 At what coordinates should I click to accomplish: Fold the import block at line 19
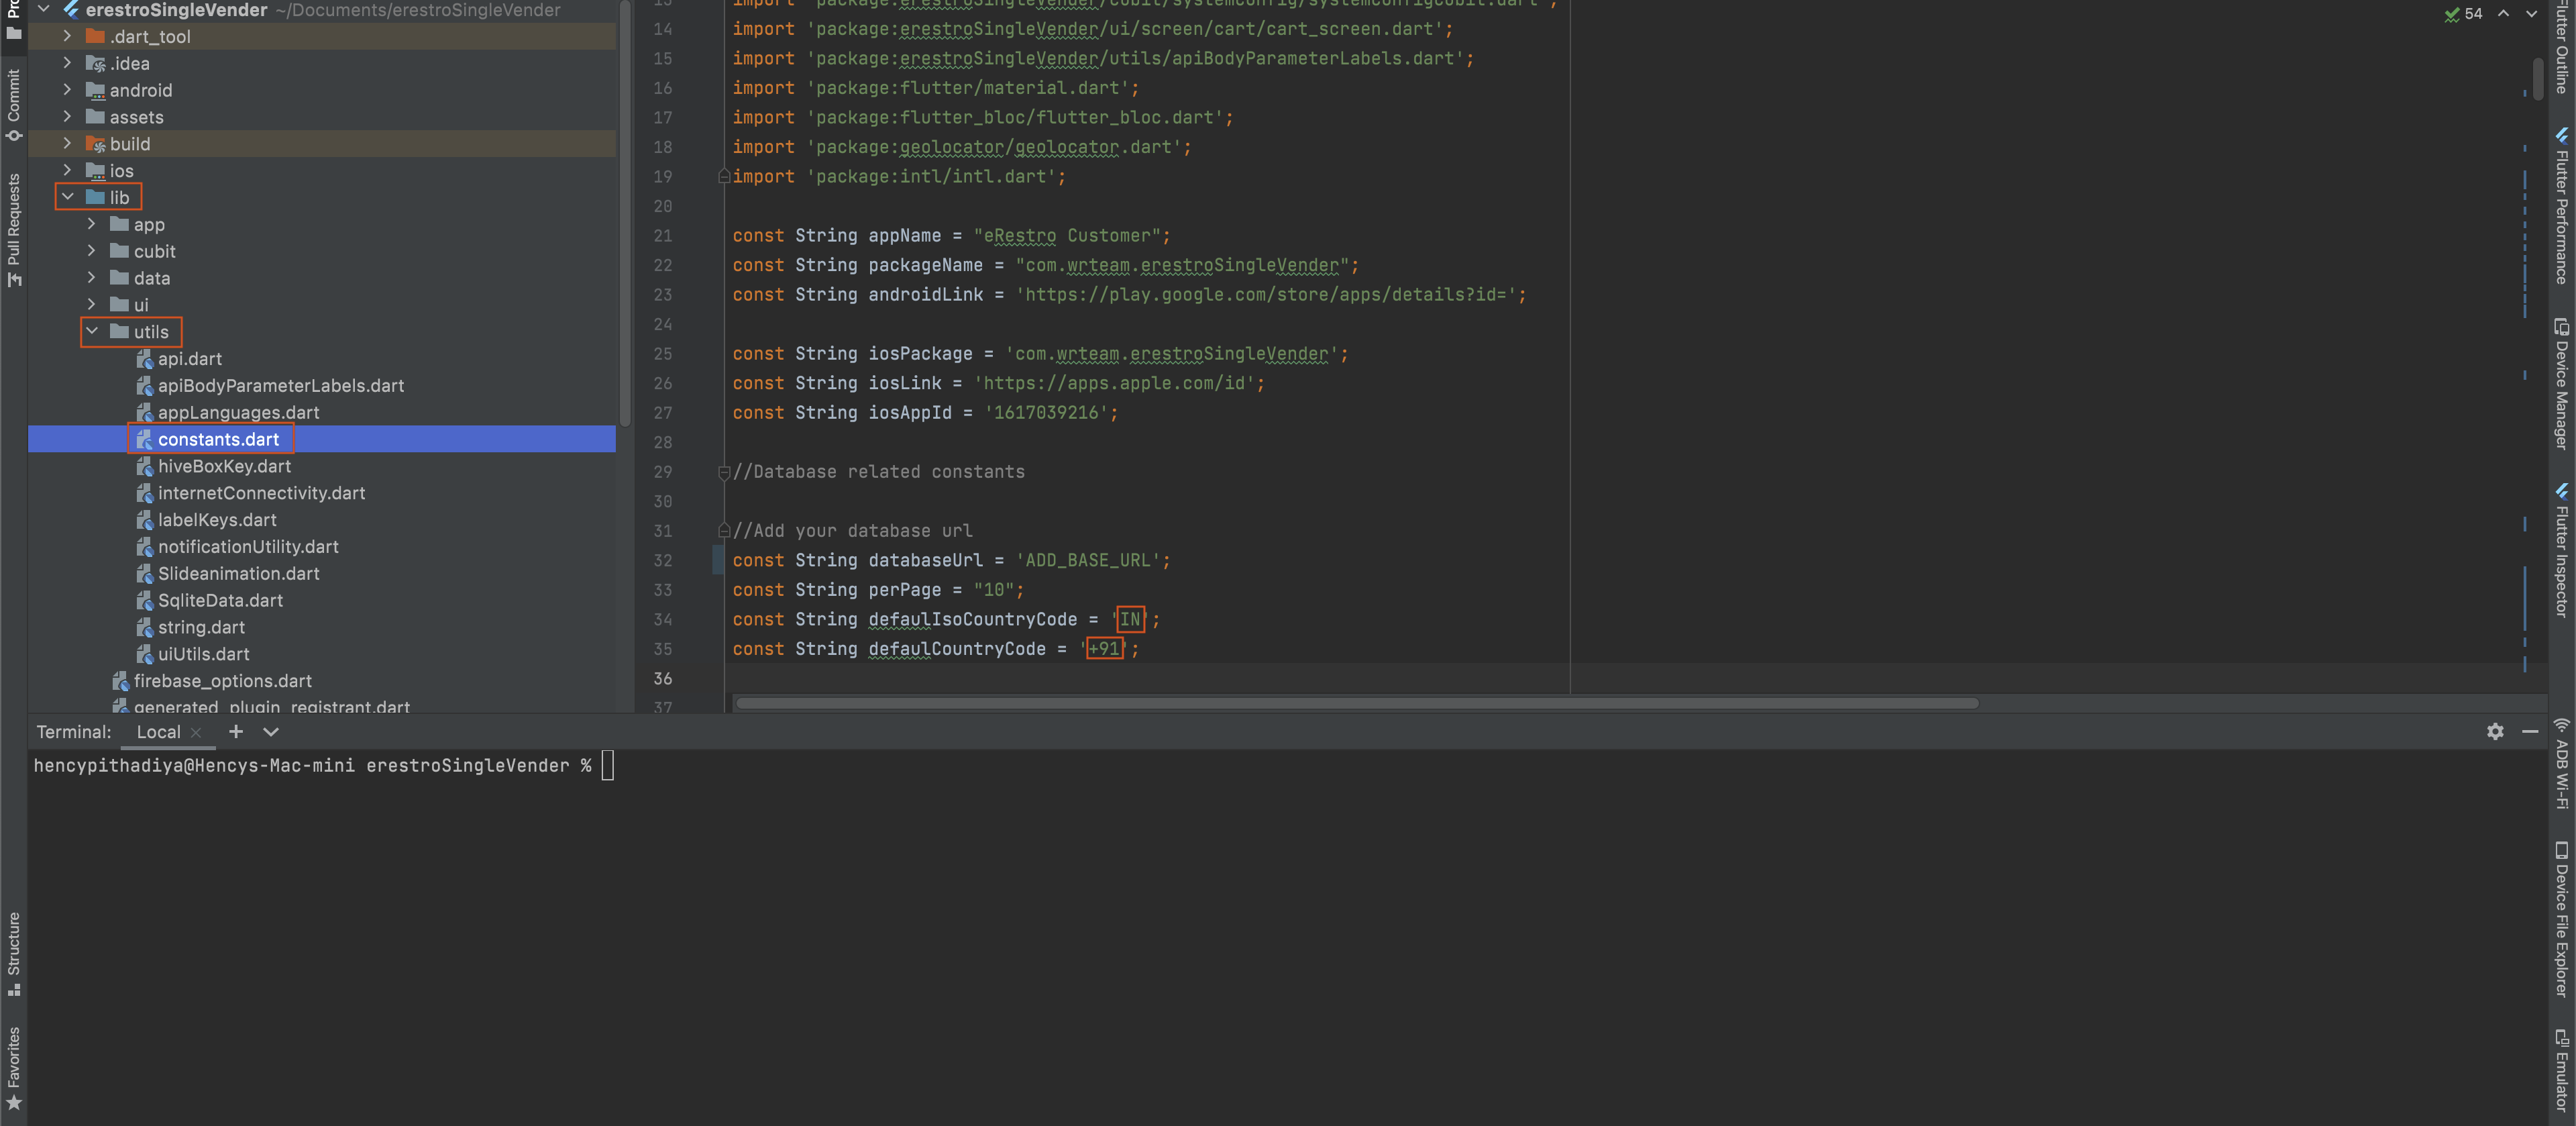(x=723, y=176)
